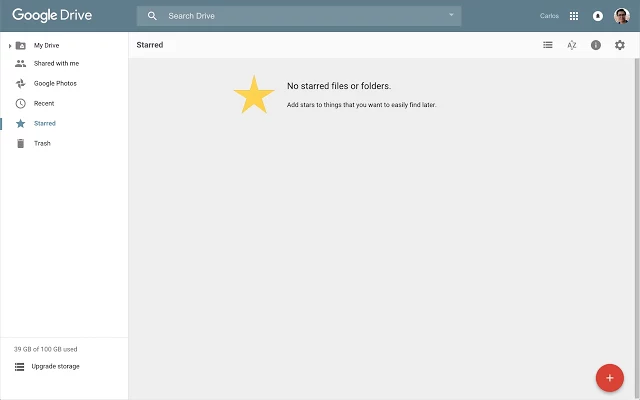Click the Upgrade storage link
This screenshot has width=640, height=400.
54,366
